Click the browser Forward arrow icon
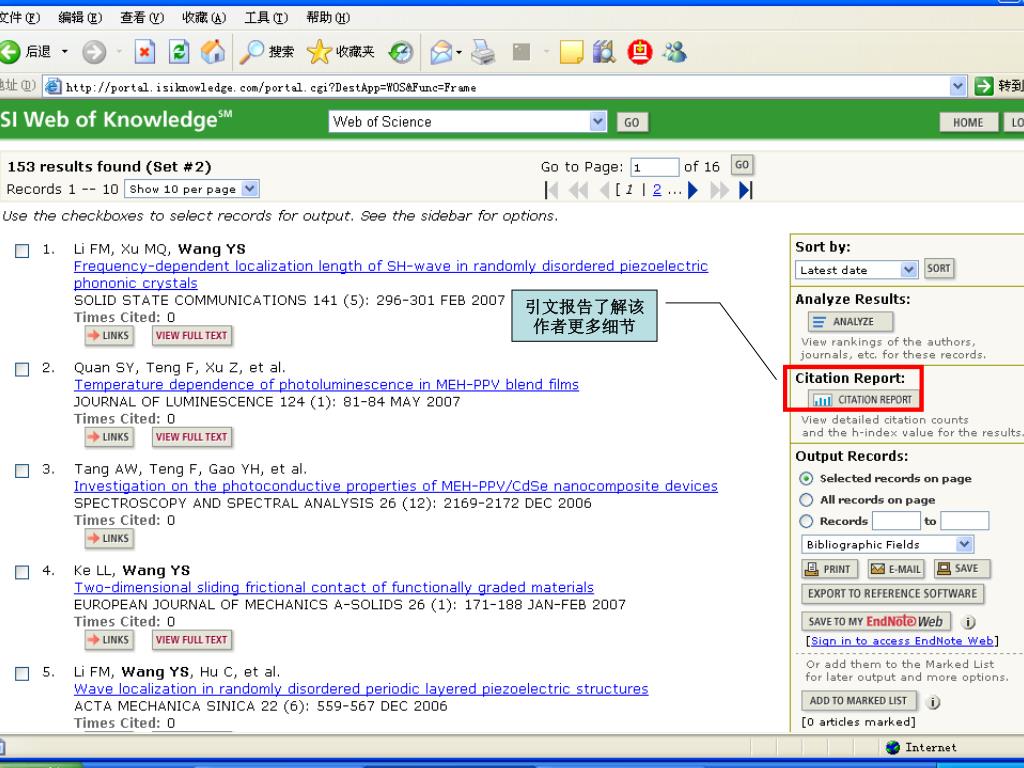The width and height of the screenshot is (1024, 768). (94, 52)
